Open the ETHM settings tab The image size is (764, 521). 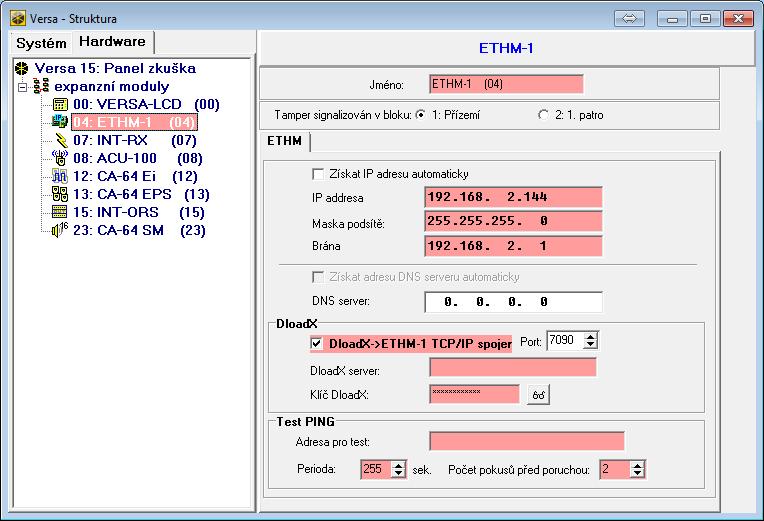click(x=285, y=141)
